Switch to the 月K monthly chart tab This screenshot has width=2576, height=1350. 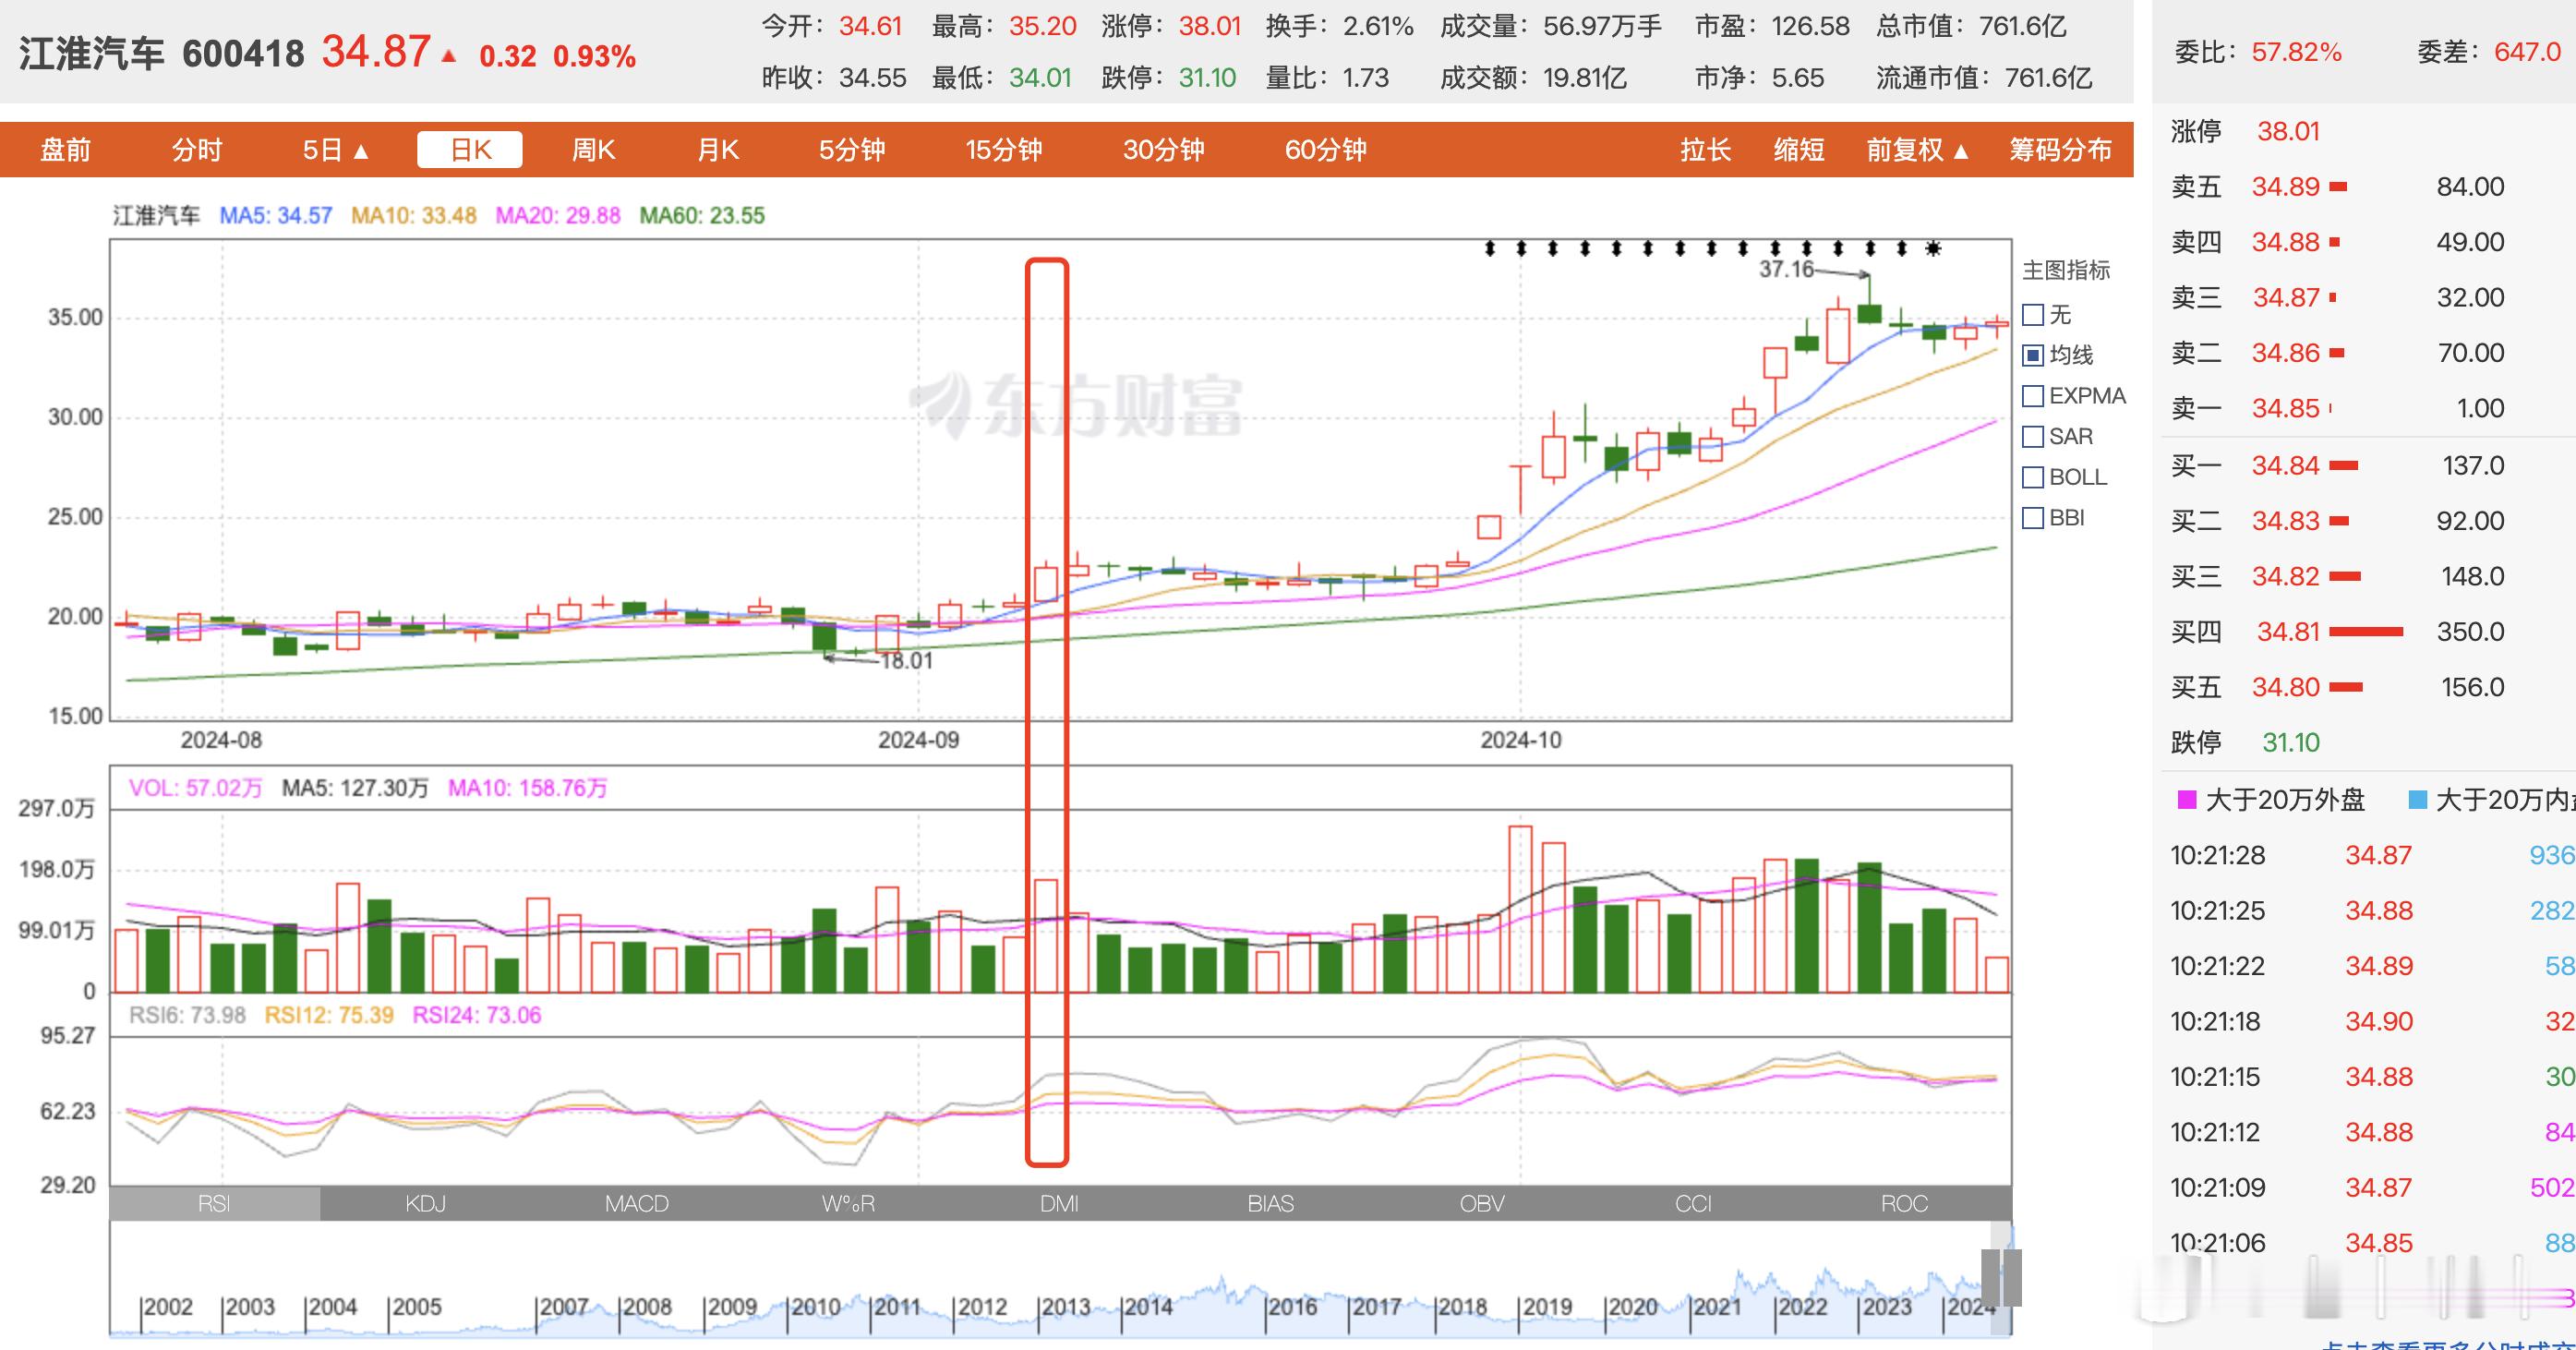pos(718,150)
